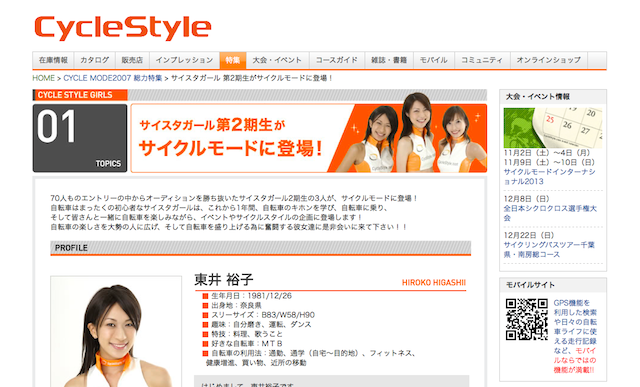
Task: Open the カタログ menu tab
Action: click(x=95, y=60)
